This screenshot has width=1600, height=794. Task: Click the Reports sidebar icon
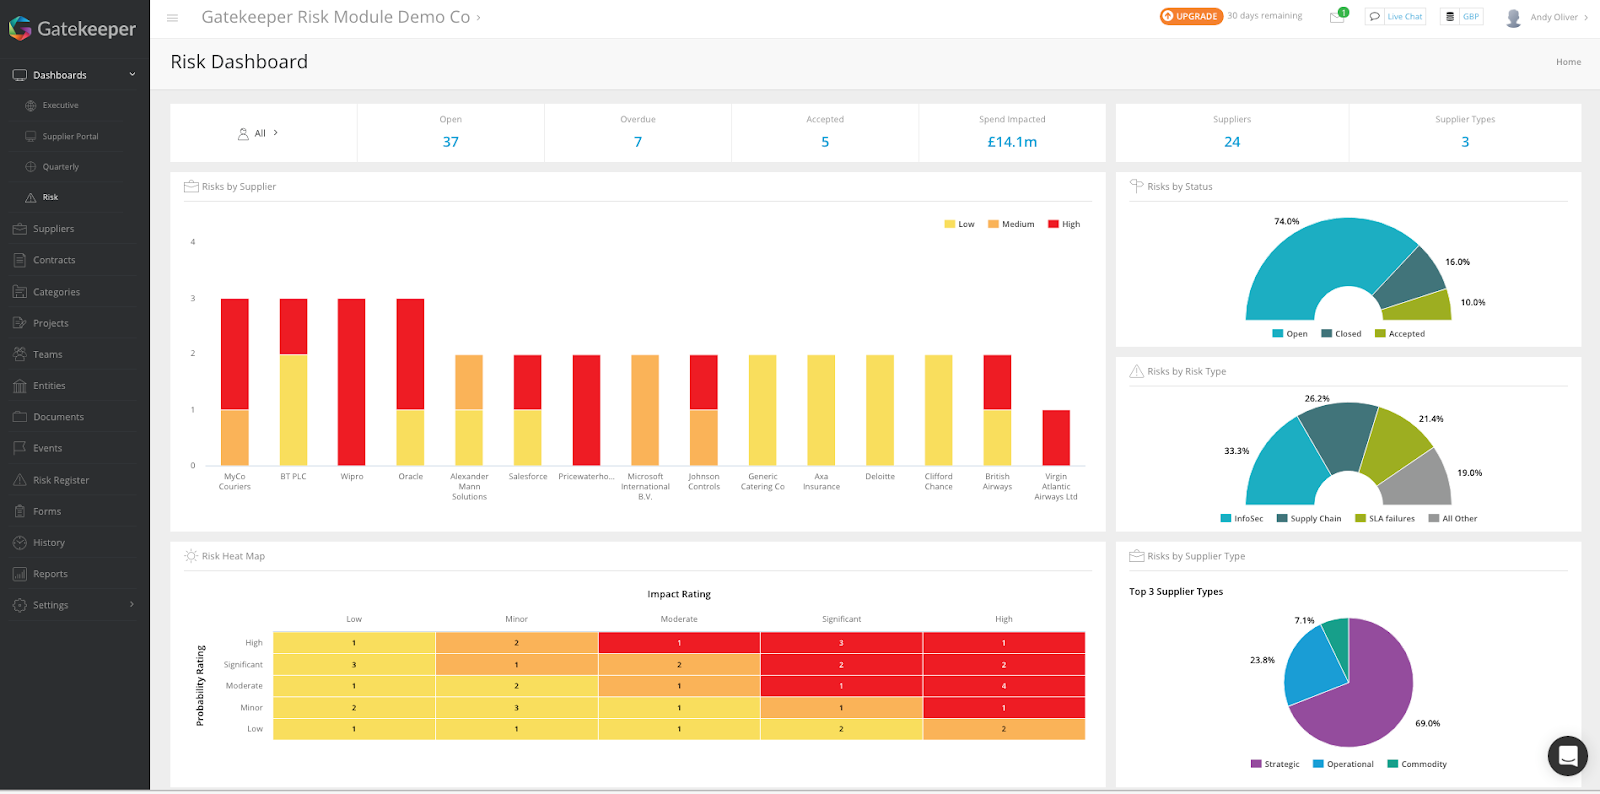tap(19, 574)
